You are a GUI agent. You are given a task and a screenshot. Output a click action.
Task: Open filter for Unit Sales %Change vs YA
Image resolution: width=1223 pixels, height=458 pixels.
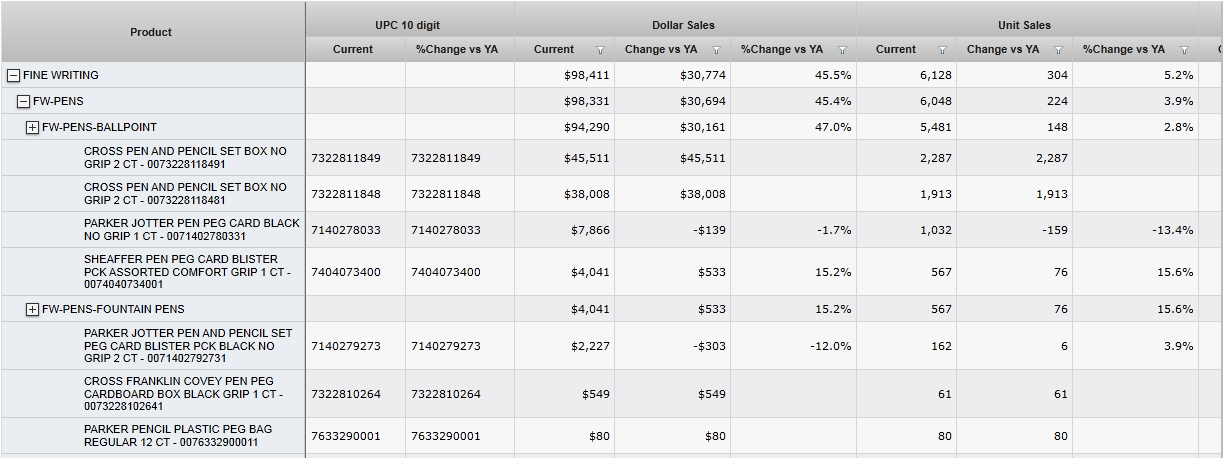(1184, 50)
